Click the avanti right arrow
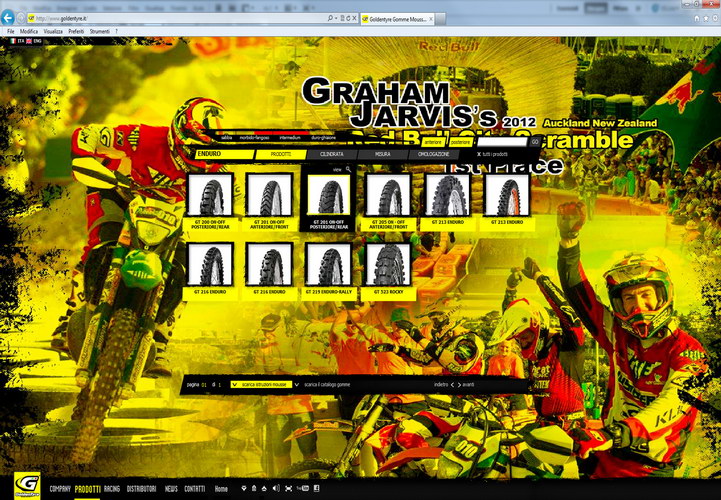This screenshot has height=500, width=721. pyautogui.click(x=459, y=385)
